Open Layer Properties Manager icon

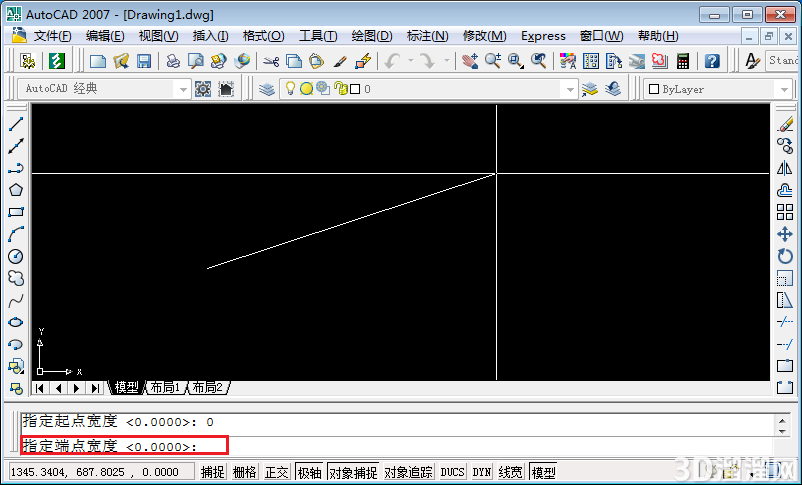(266, 89)
